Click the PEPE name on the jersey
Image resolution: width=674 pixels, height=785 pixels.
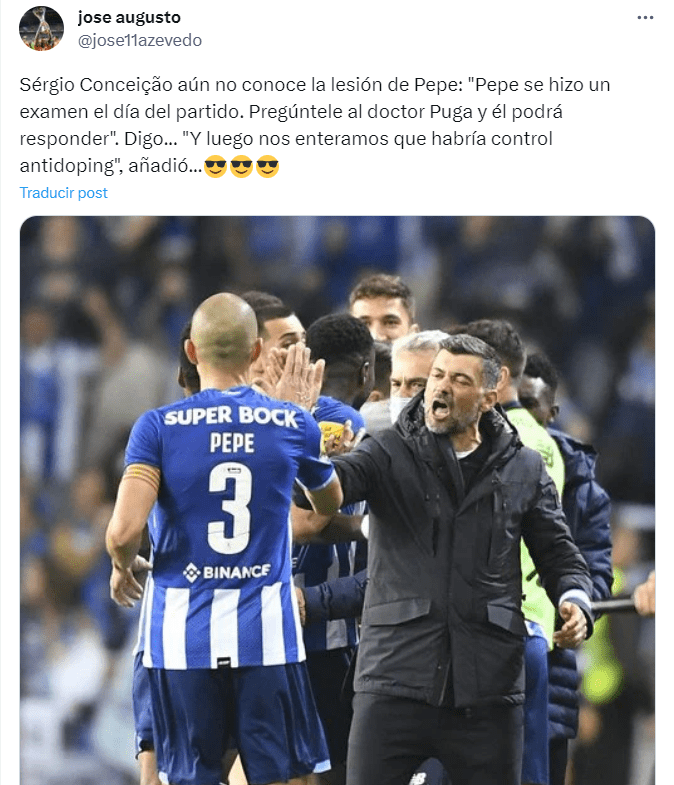point(232,443)
